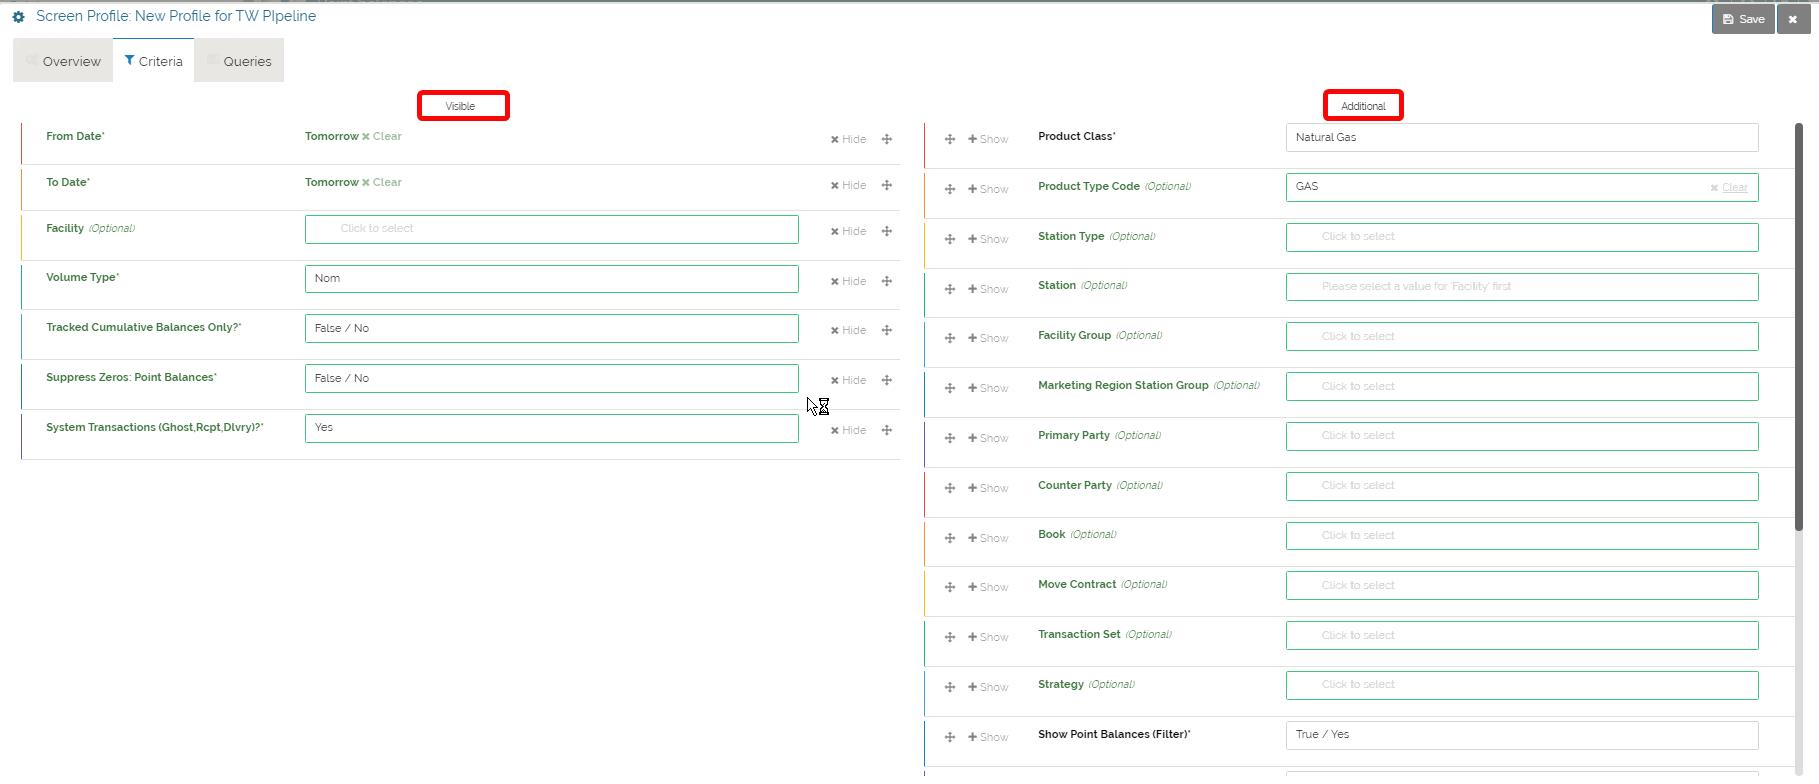Save the screen profile

(x=1743, y=19)
